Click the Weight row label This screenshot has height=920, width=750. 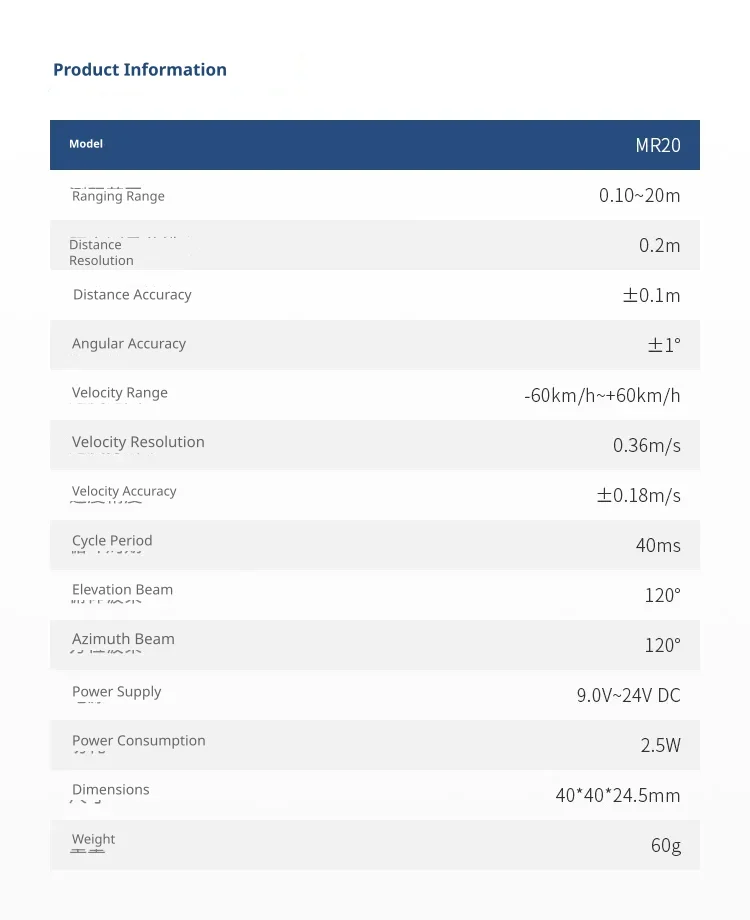(93, 839)
